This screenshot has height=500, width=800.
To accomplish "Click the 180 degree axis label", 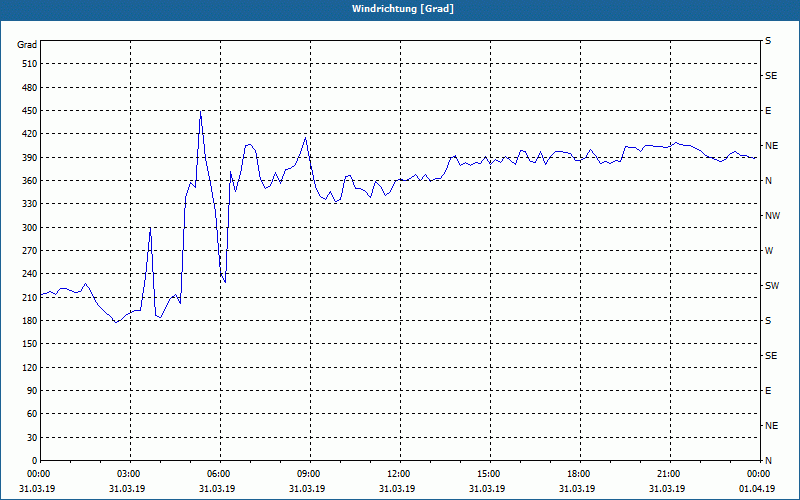I will click(30, 321).
